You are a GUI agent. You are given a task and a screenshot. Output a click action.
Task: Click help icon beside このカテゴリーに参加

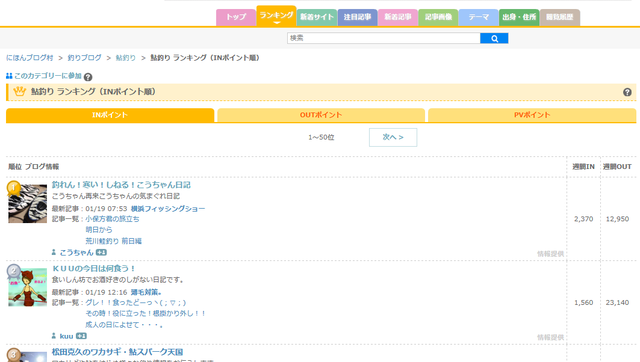88,77
